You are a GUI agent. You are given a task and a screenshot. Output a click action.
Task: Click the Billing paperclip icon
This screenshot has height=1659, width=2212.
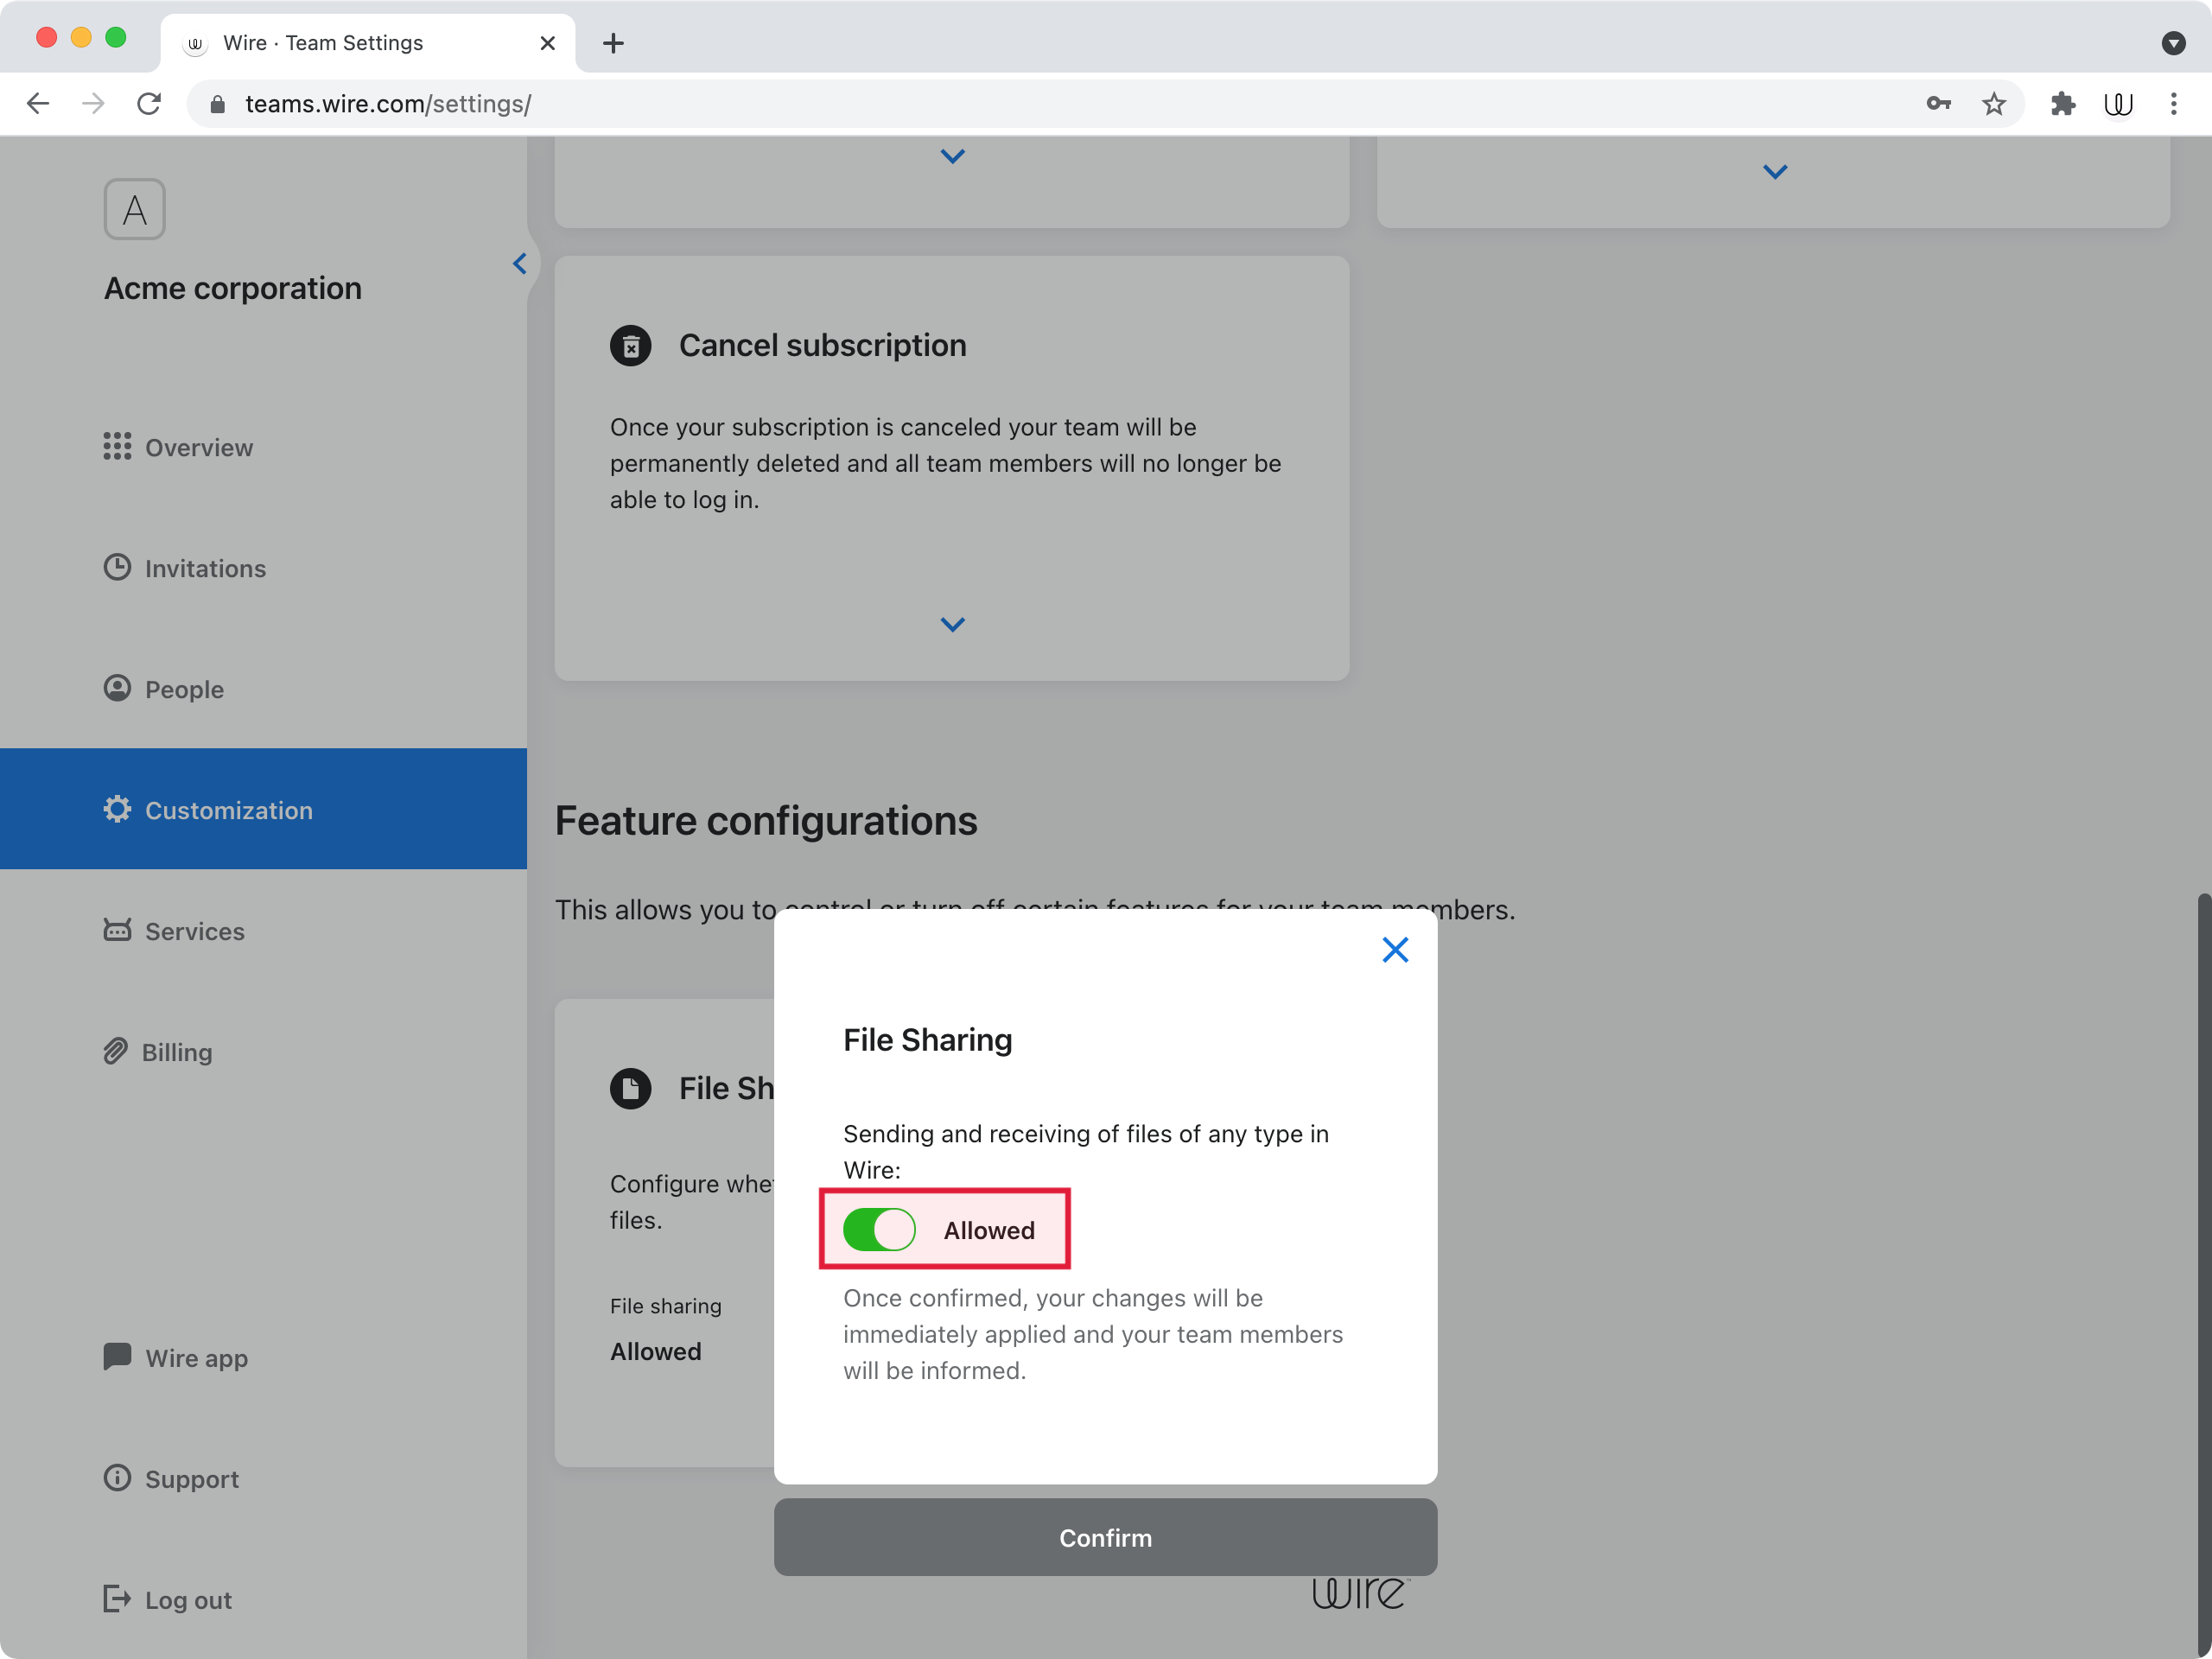(115, 1051)
